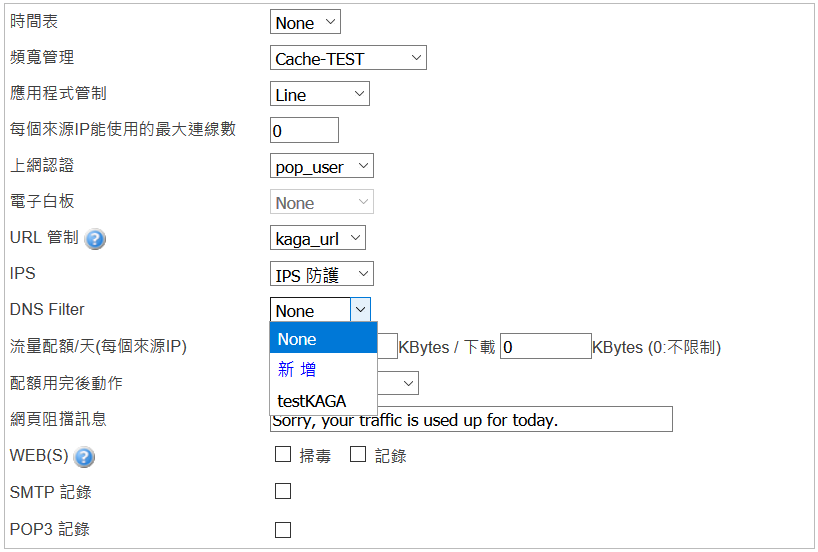Click the help icon beside WEB(S)
Image resolution: width=818 pixels, height=552 pixels.
tap(85, 457)
